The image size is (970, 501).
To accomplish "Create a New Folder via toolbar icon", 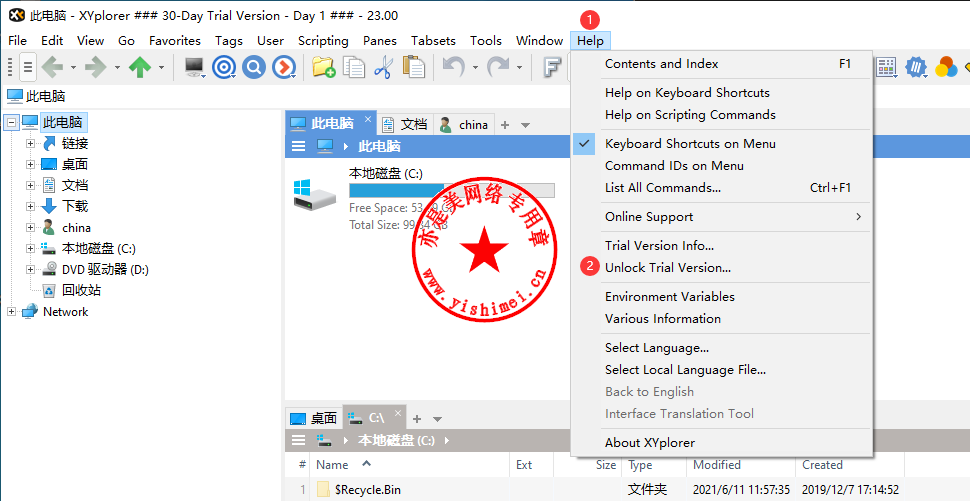I will coord(324,67).
